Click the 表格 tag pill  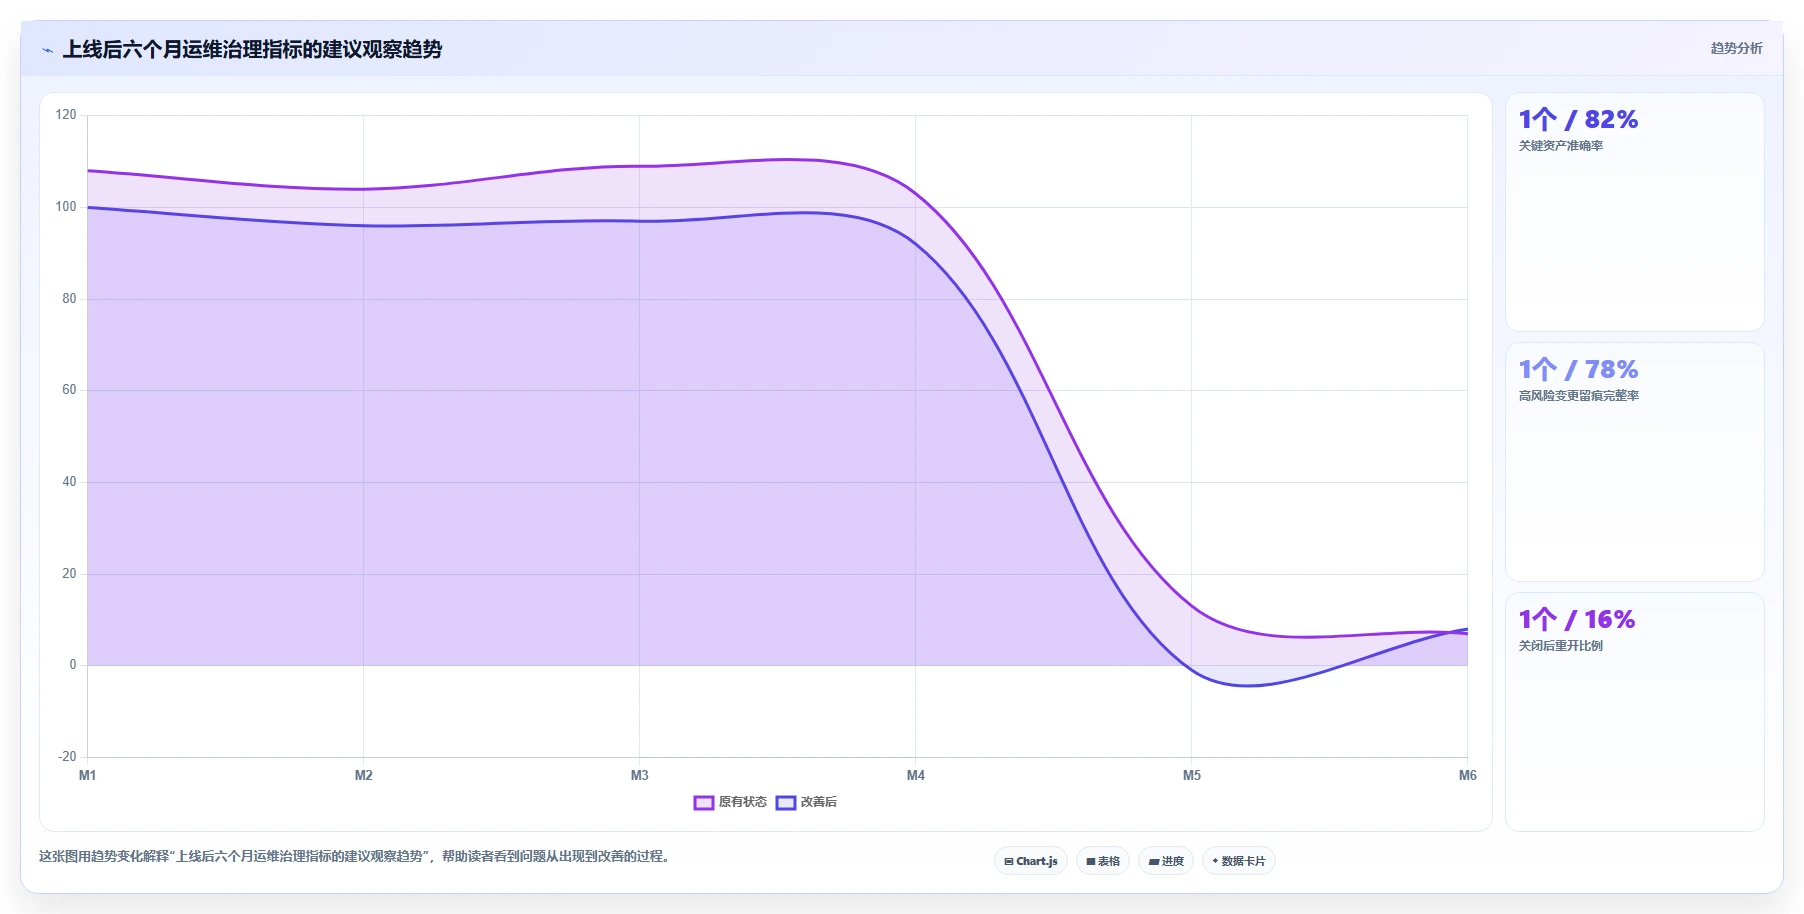point(1103,861)
